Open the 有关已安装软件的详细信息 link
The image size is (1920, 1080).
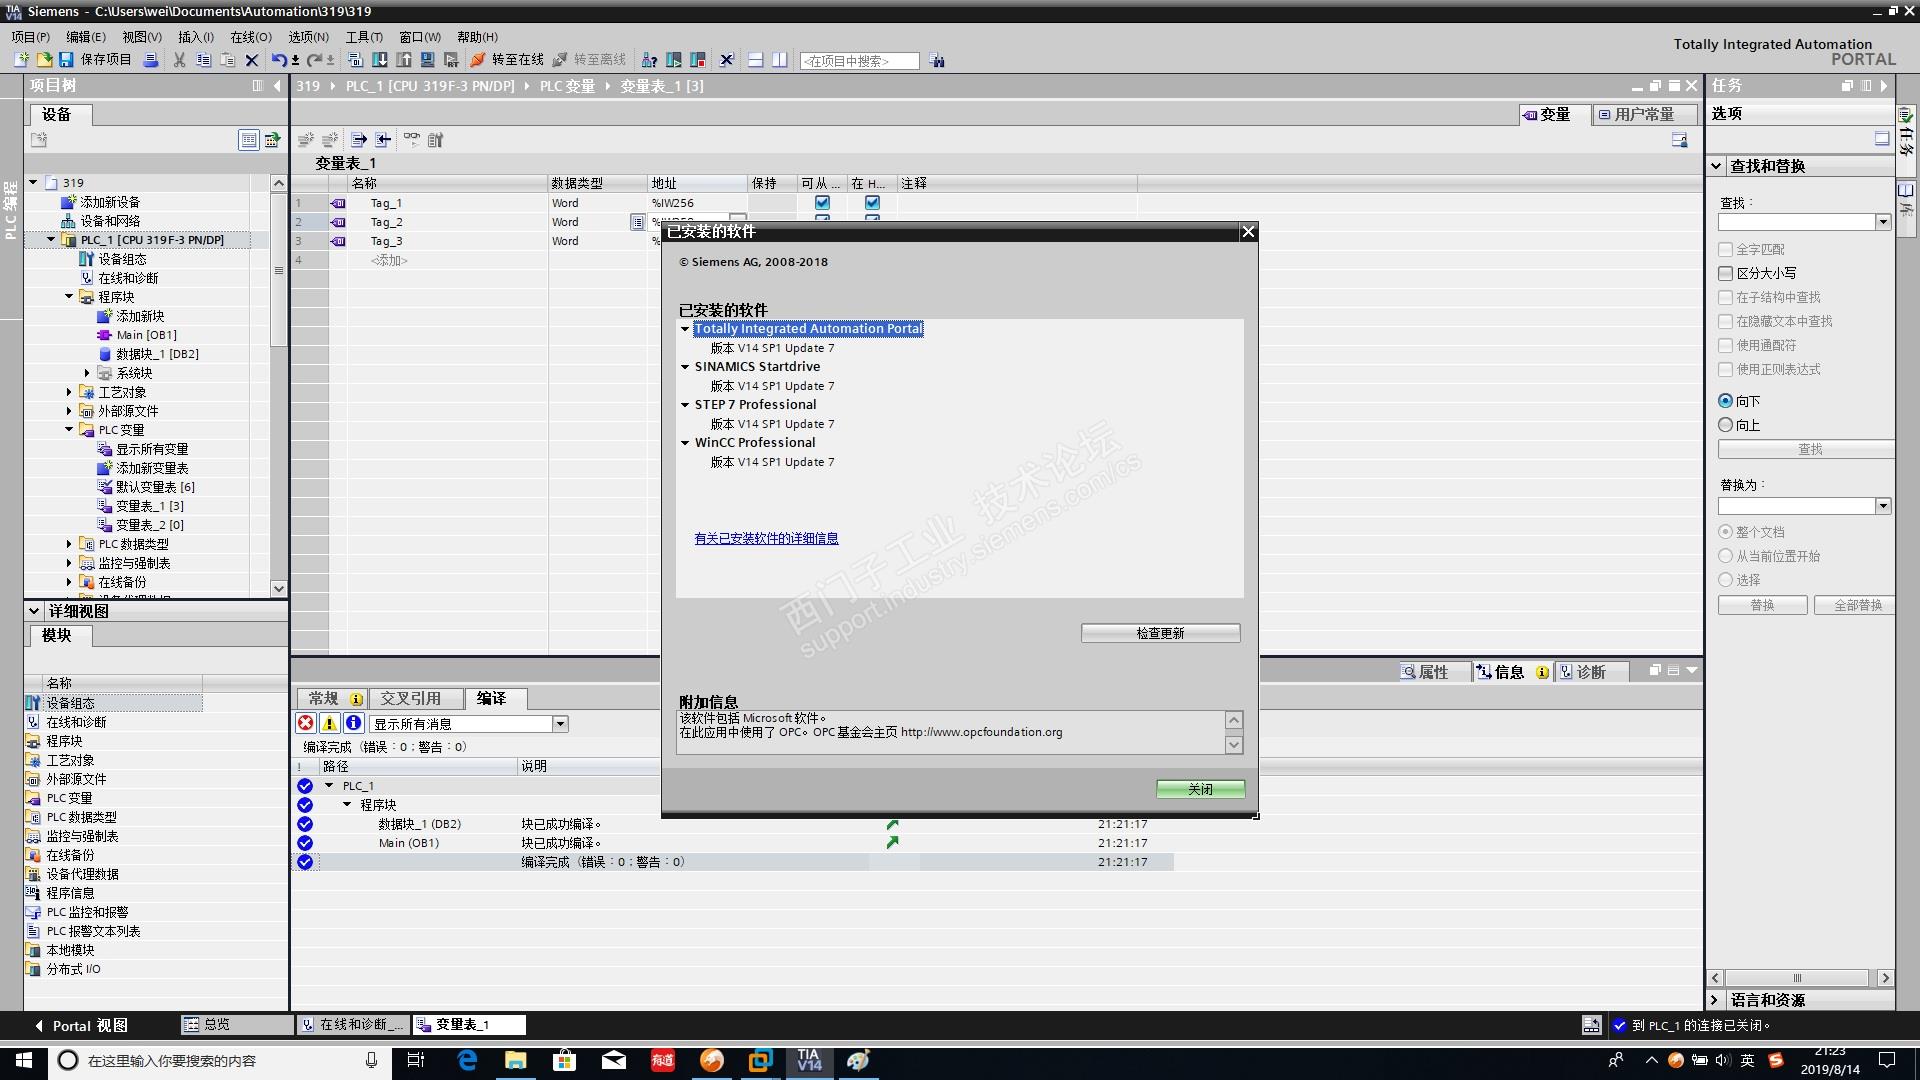pos(766,538)
